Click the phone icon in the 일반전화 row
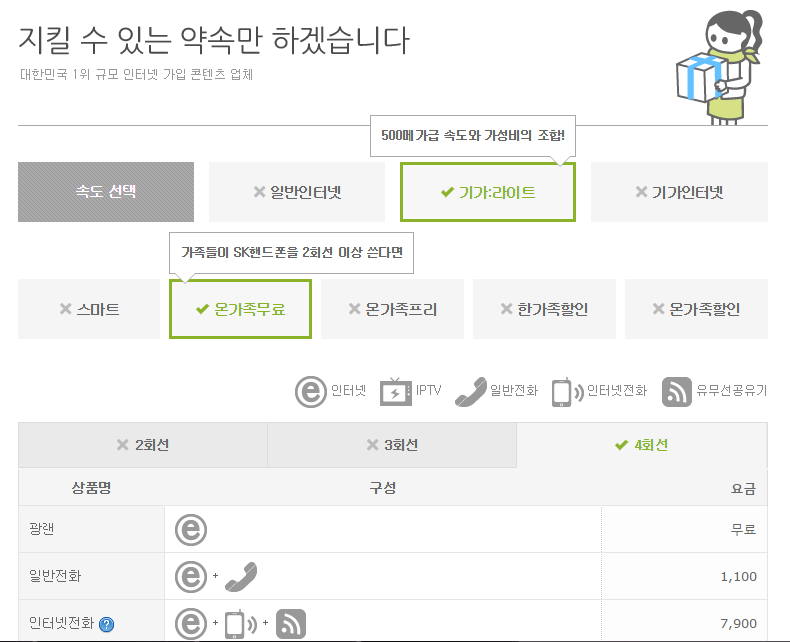Viewport: 790px width, 642px height. tap(240, 577)
